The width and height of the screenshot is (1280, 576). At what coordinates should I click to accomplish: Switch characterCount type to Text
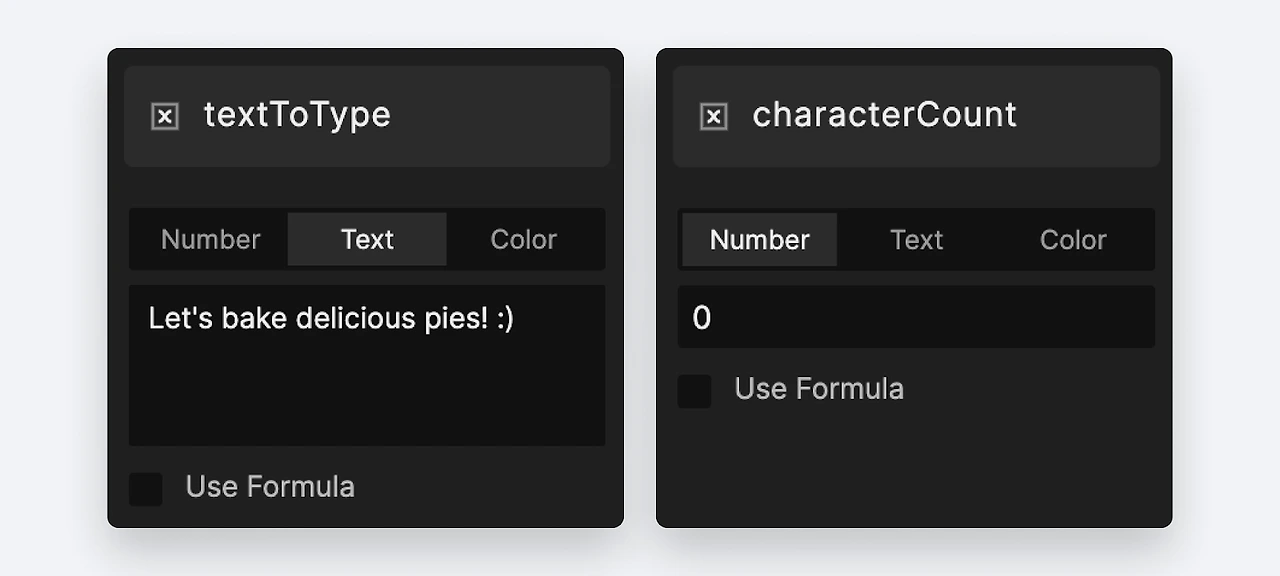[916, 240]
